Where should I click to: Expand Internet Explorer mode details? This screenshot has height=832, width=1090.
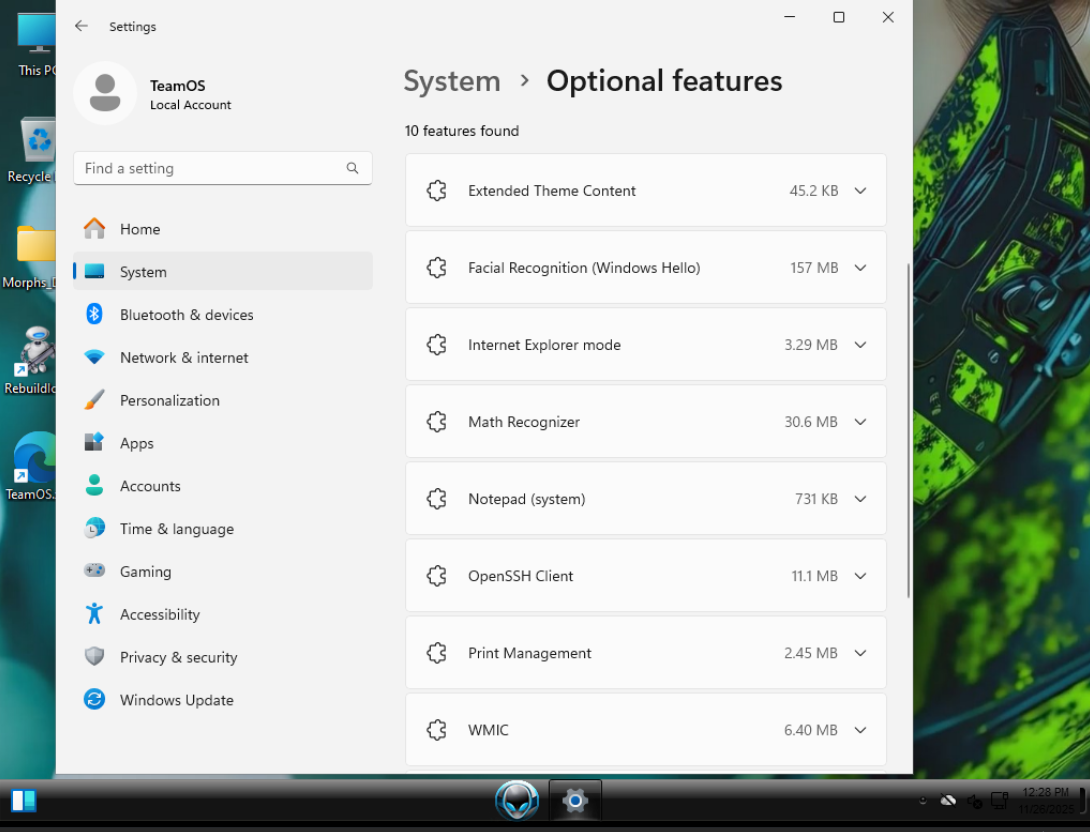point(859,345)
